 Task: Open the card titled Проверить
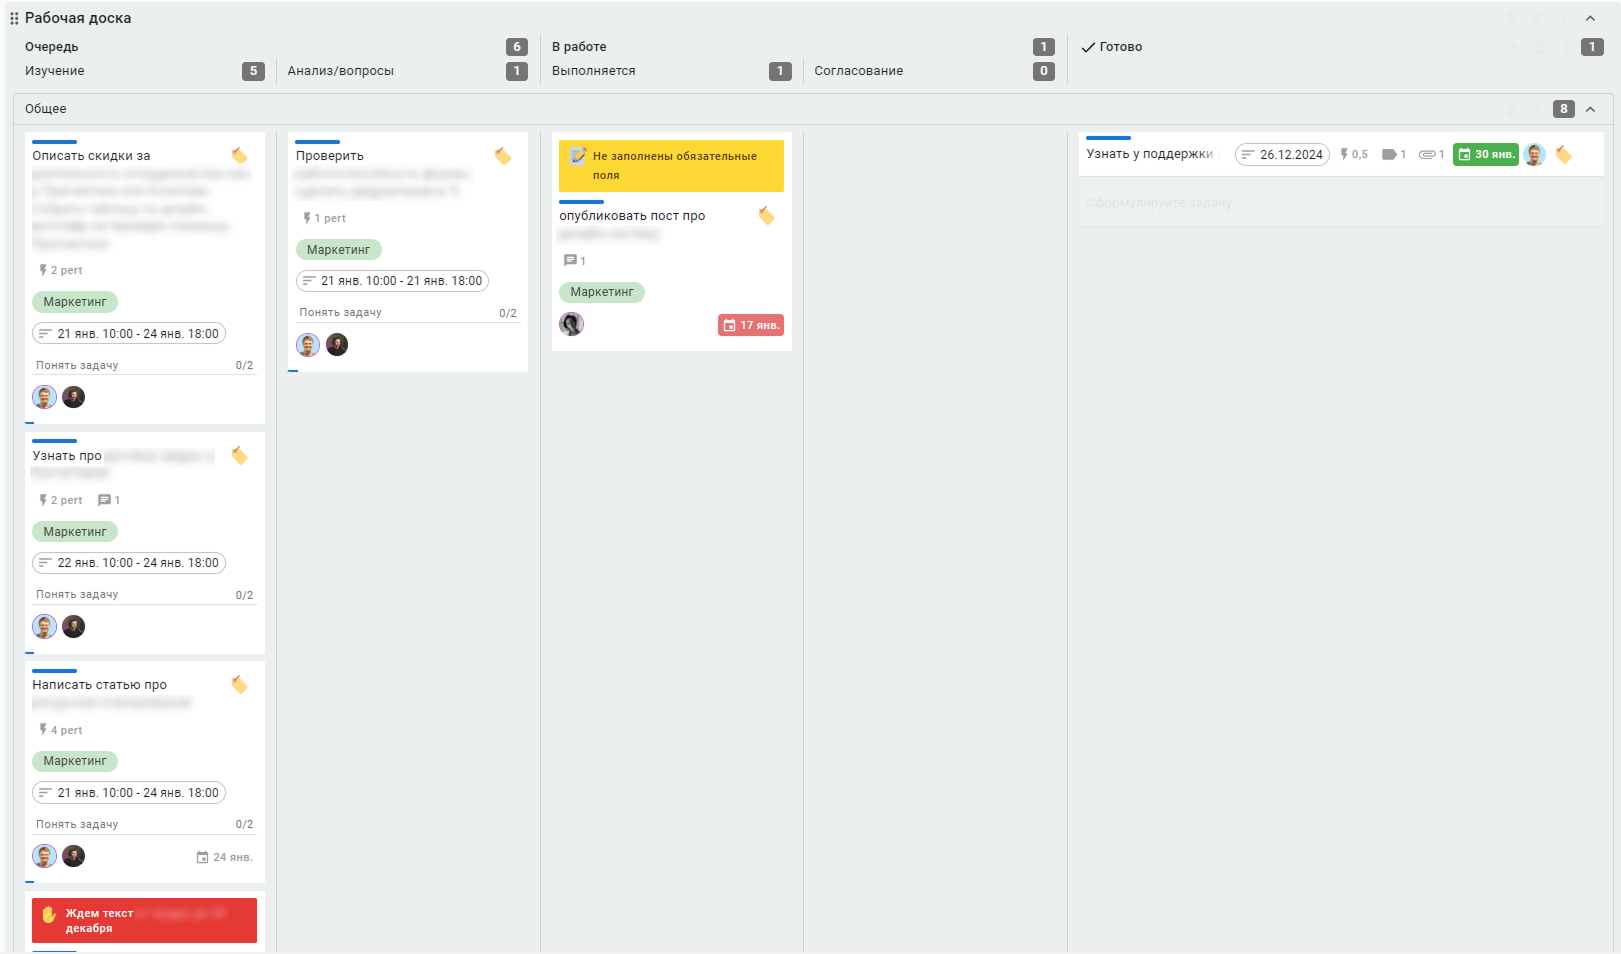[x=330, y=156]
